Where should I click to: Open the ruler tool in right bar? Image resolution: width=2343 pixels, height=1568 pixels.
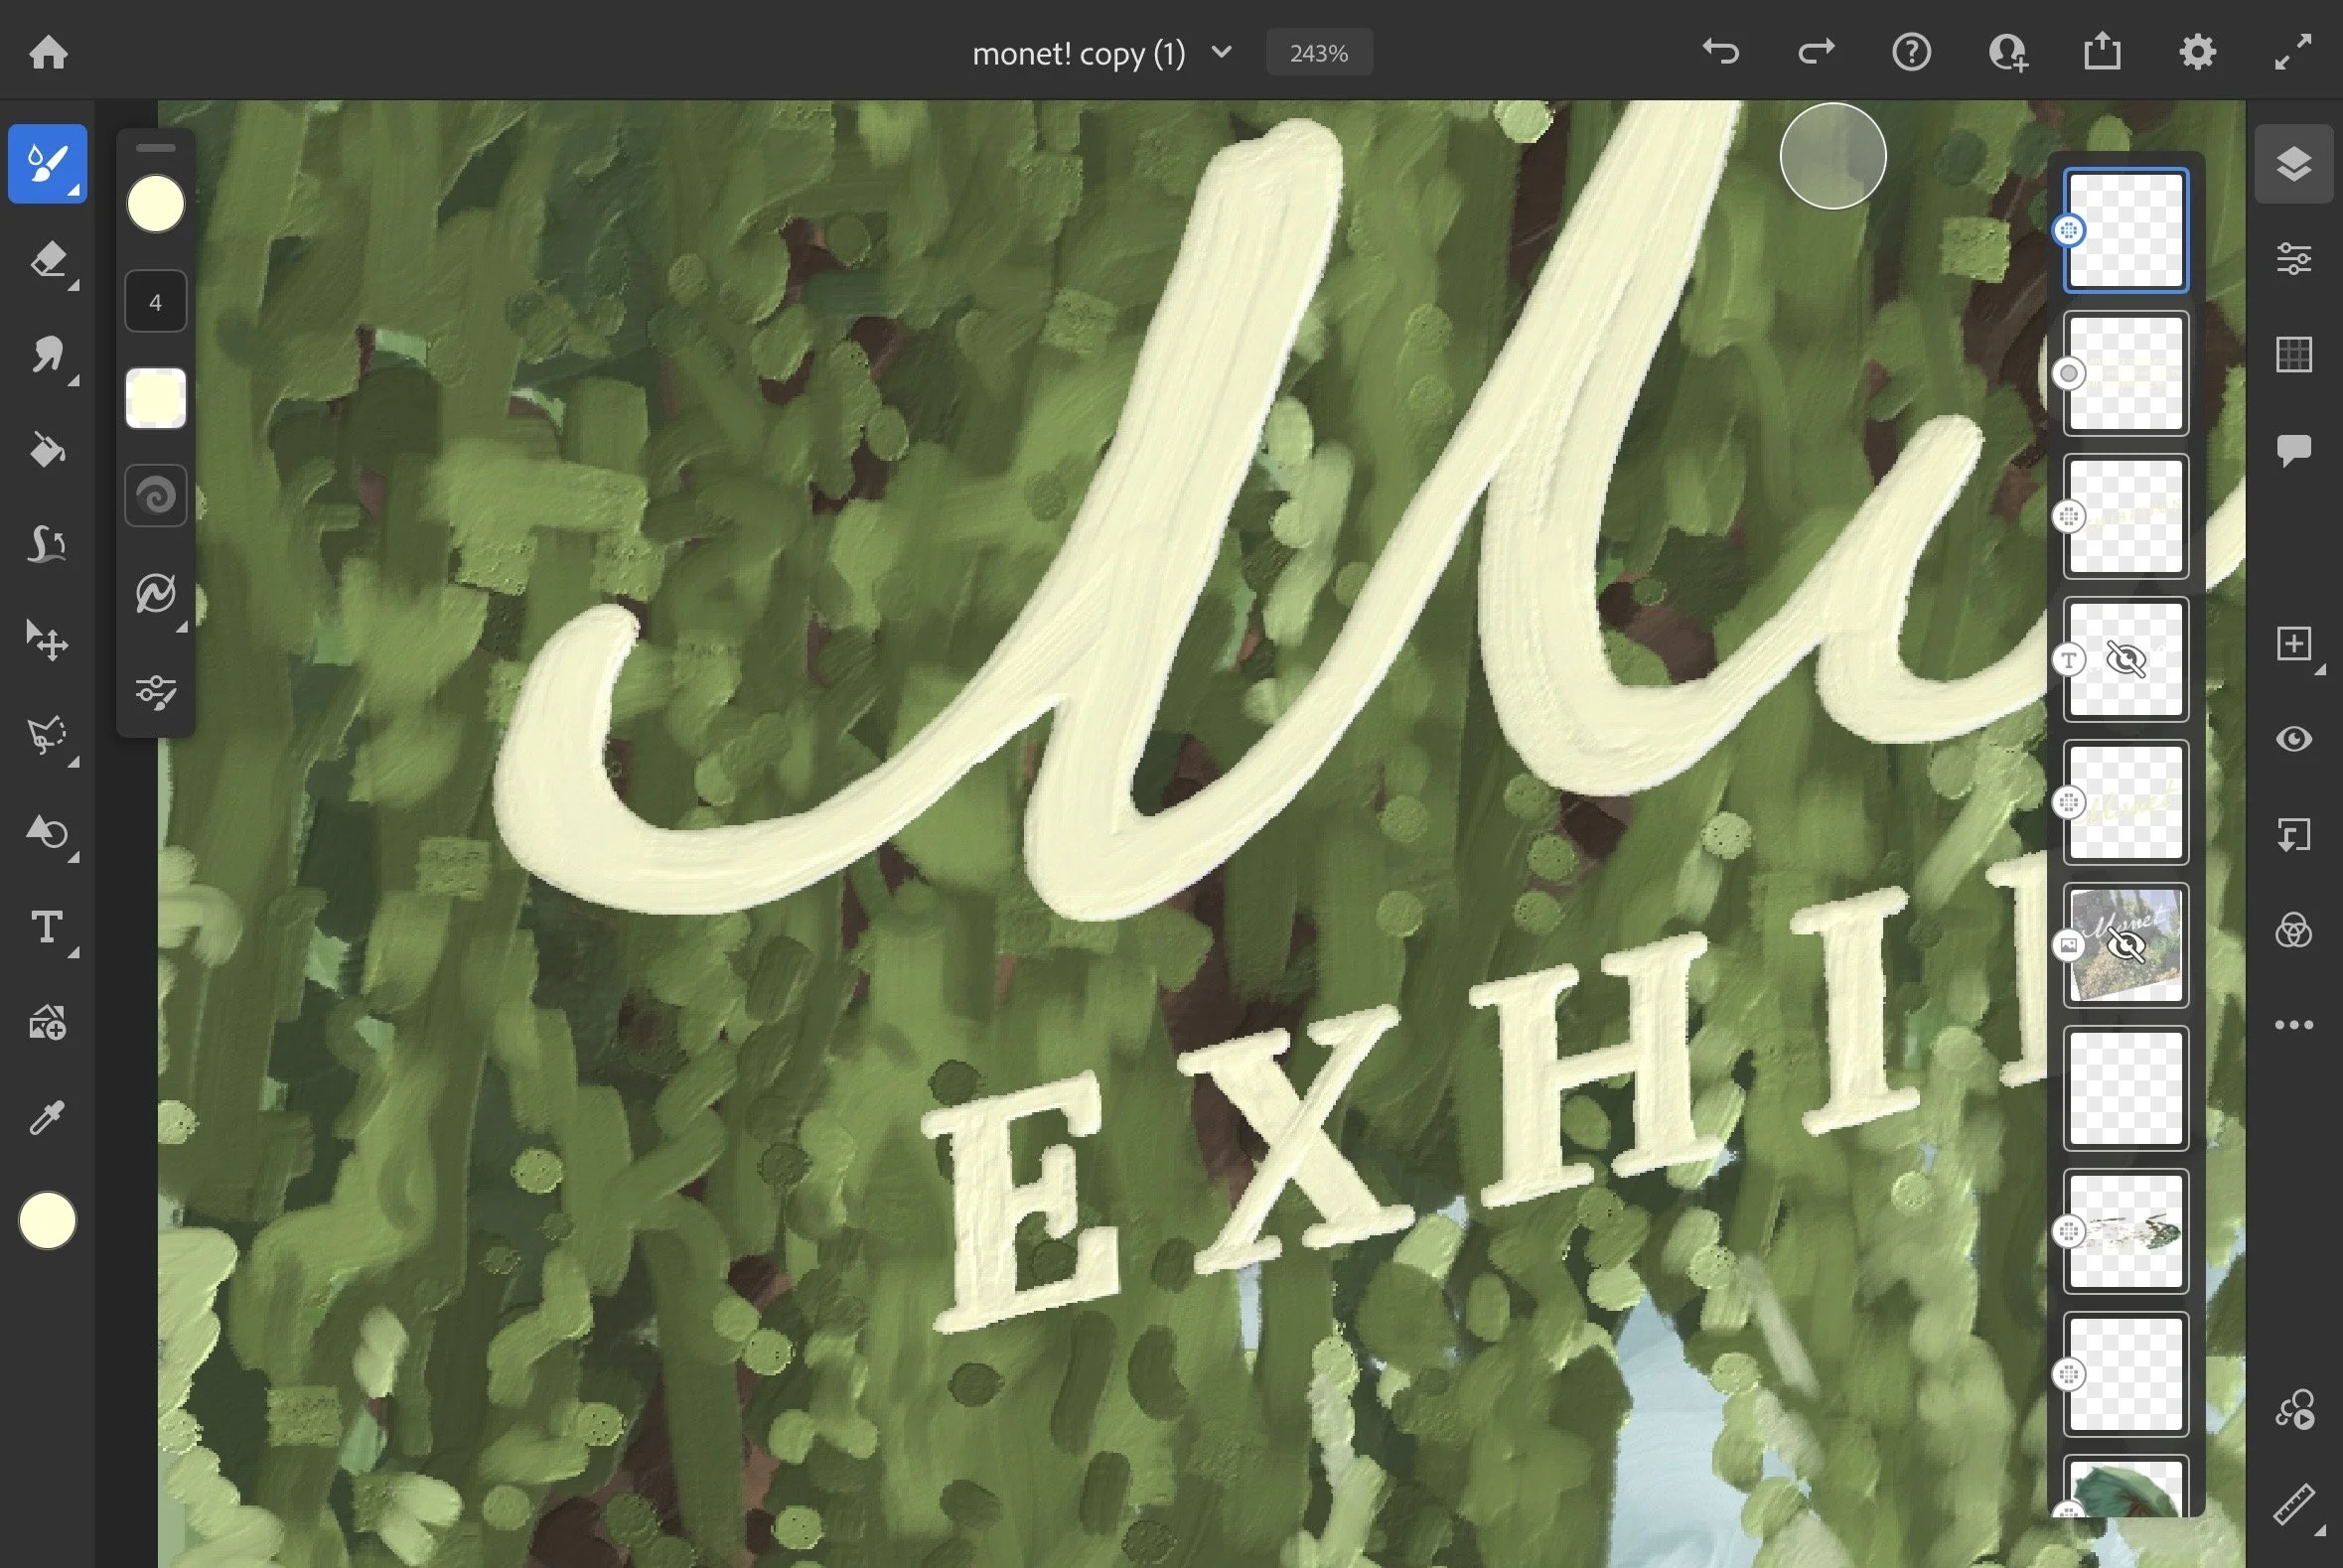click(2294, 1505)
